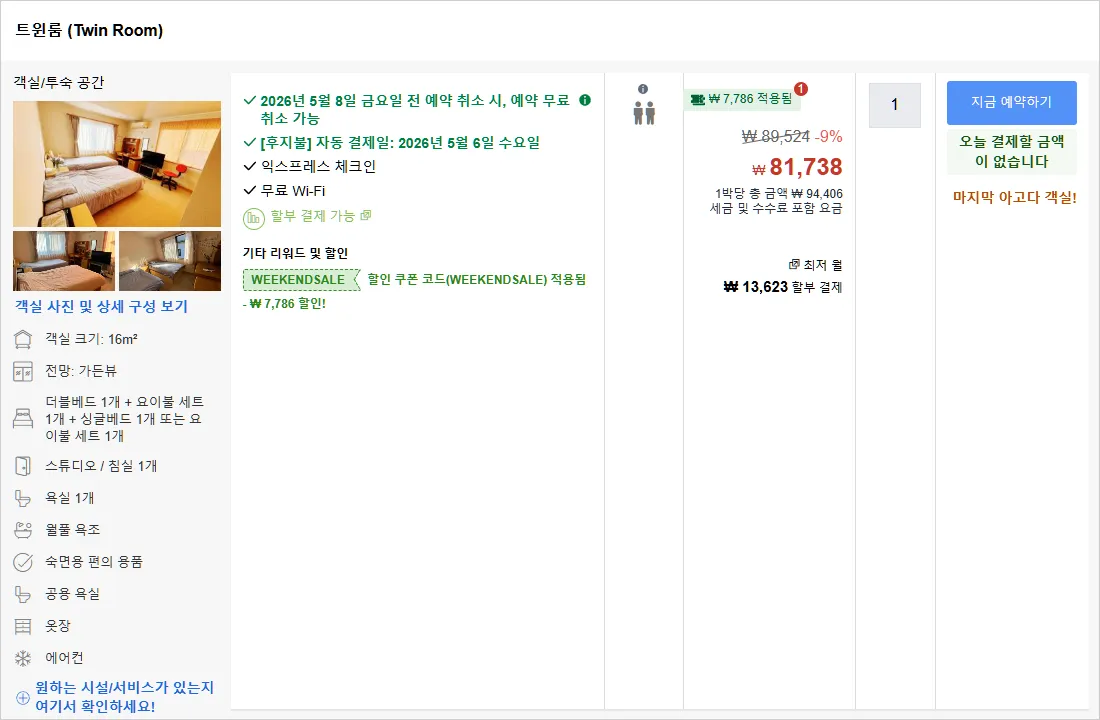Screen dimensions: 1100x720
Task: Open the room quantity selector showing 1
Action: pos(894,105)
